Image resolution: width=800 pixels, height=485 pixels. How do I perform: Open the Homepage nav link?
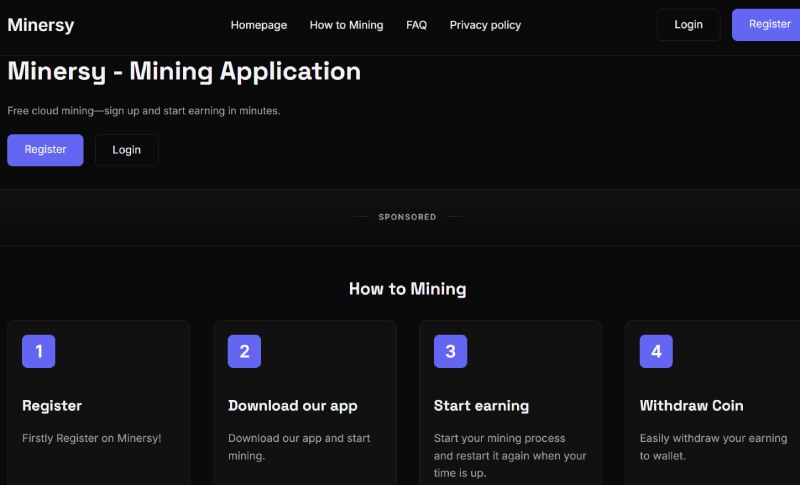[x=259, y=25]
